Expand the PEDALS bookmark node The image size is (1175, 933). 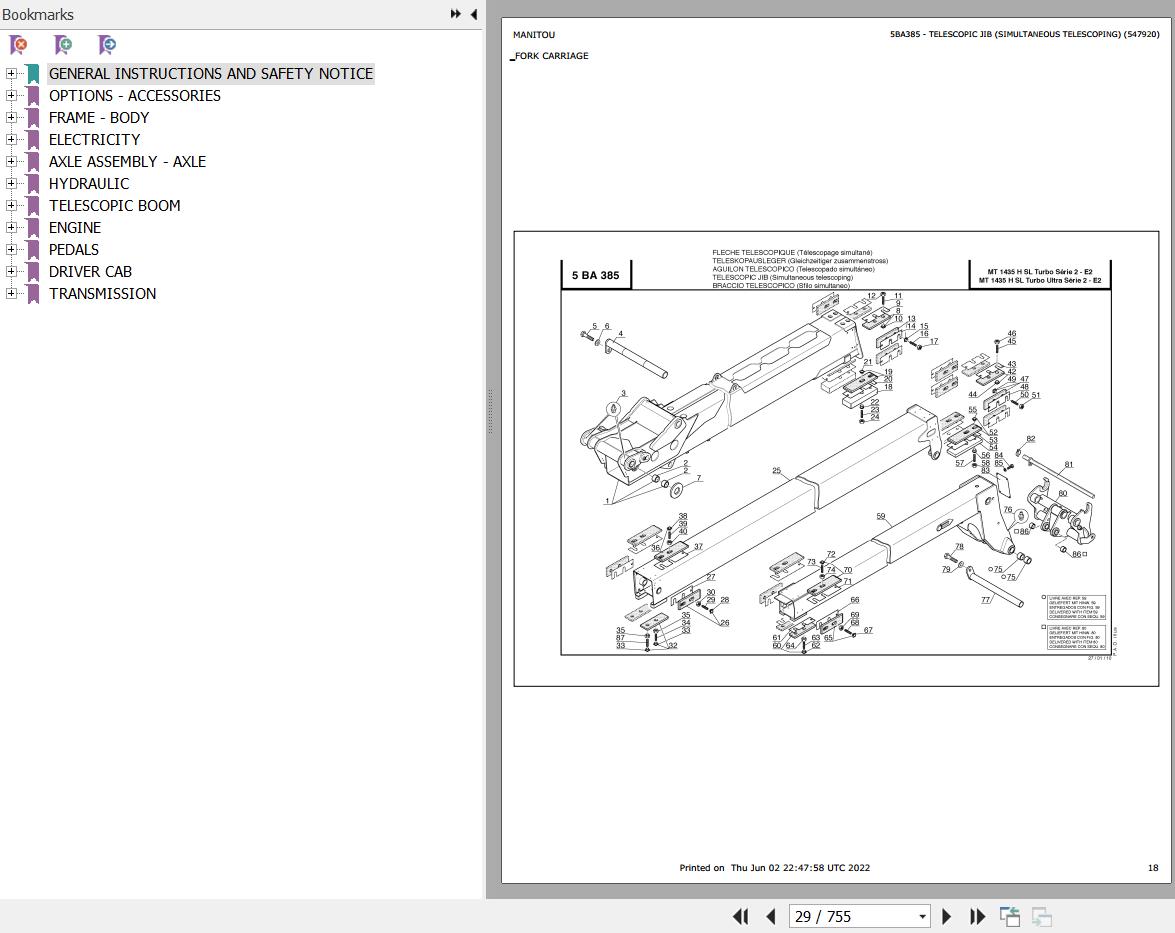[10, 250]
